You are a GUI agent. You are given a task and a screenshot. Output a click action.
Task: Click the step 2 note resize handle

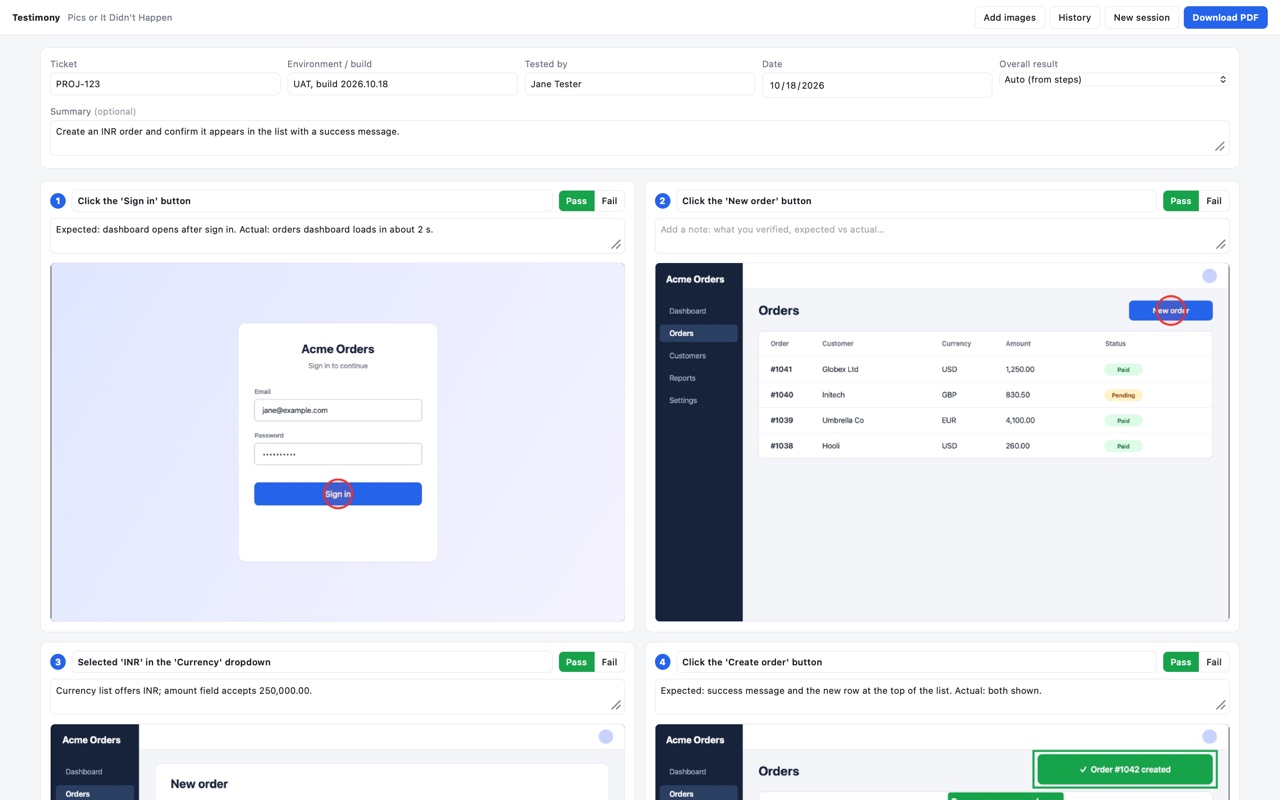pos(1221,244)
